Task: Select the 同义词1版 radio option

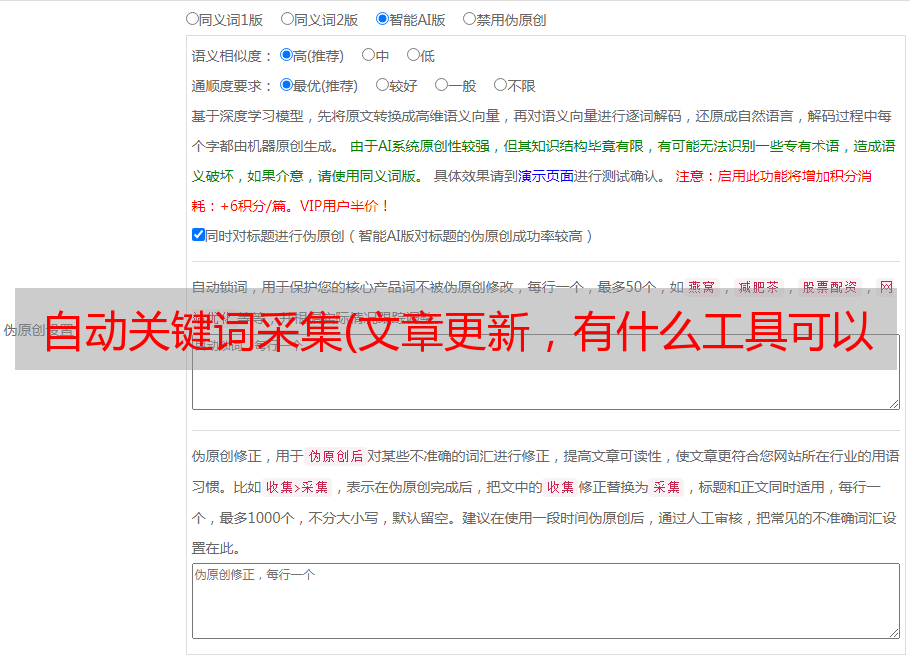Action: pos(192,19)
